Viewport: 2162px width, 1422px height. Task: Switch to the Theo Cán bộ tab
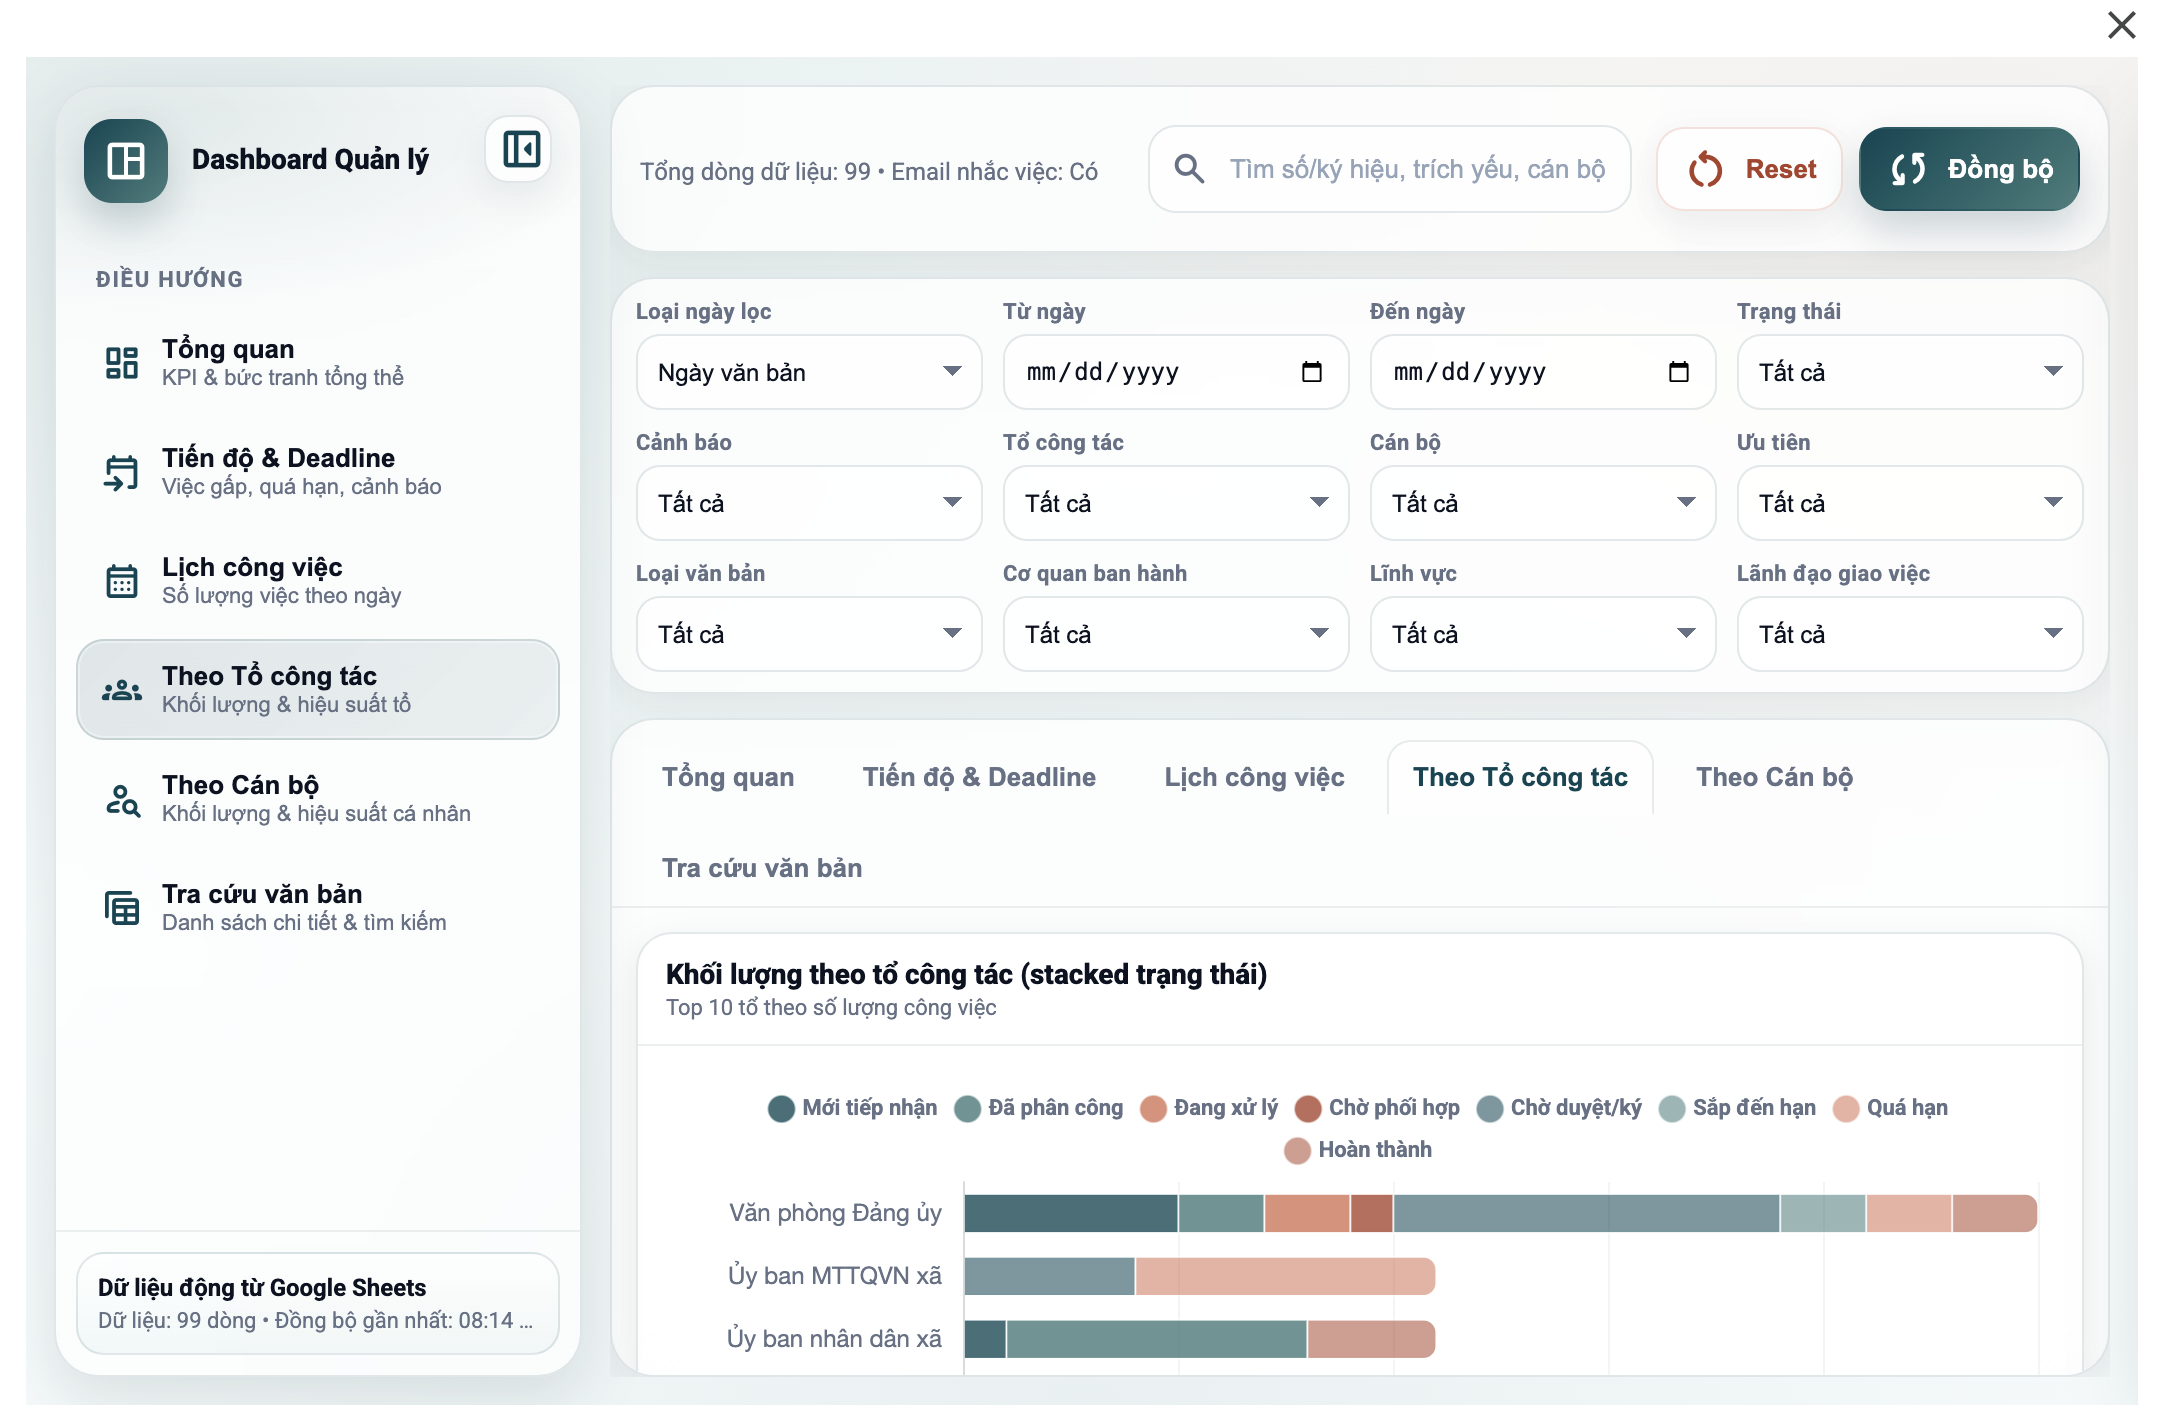(x=1774, y=777)
